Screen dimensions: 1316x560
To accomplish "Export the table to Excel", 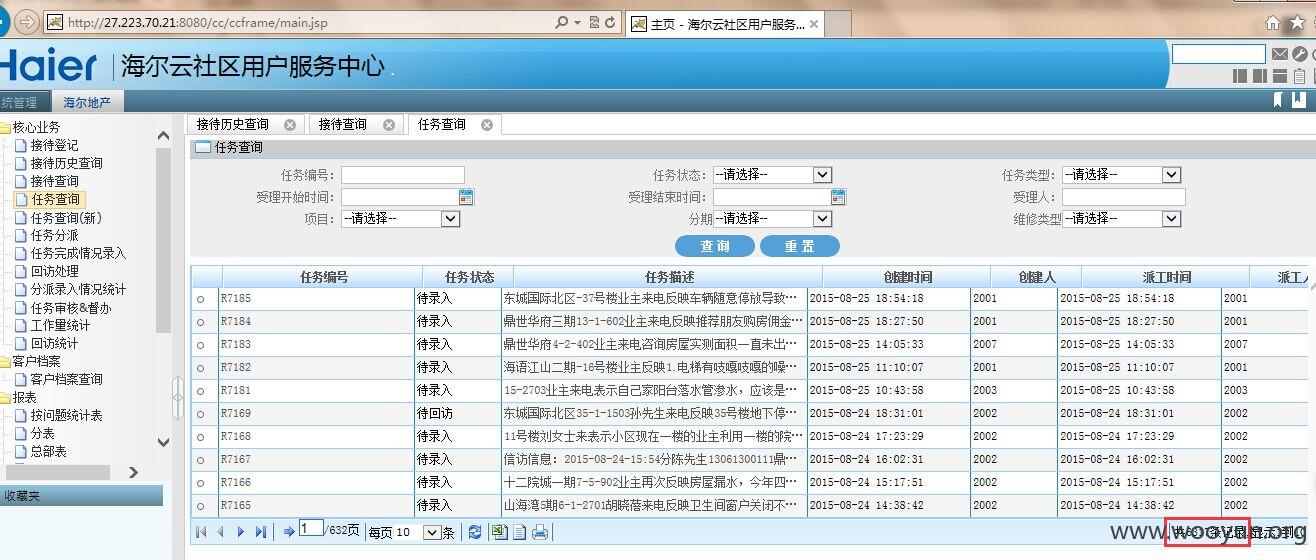I will tap(499, 532).
